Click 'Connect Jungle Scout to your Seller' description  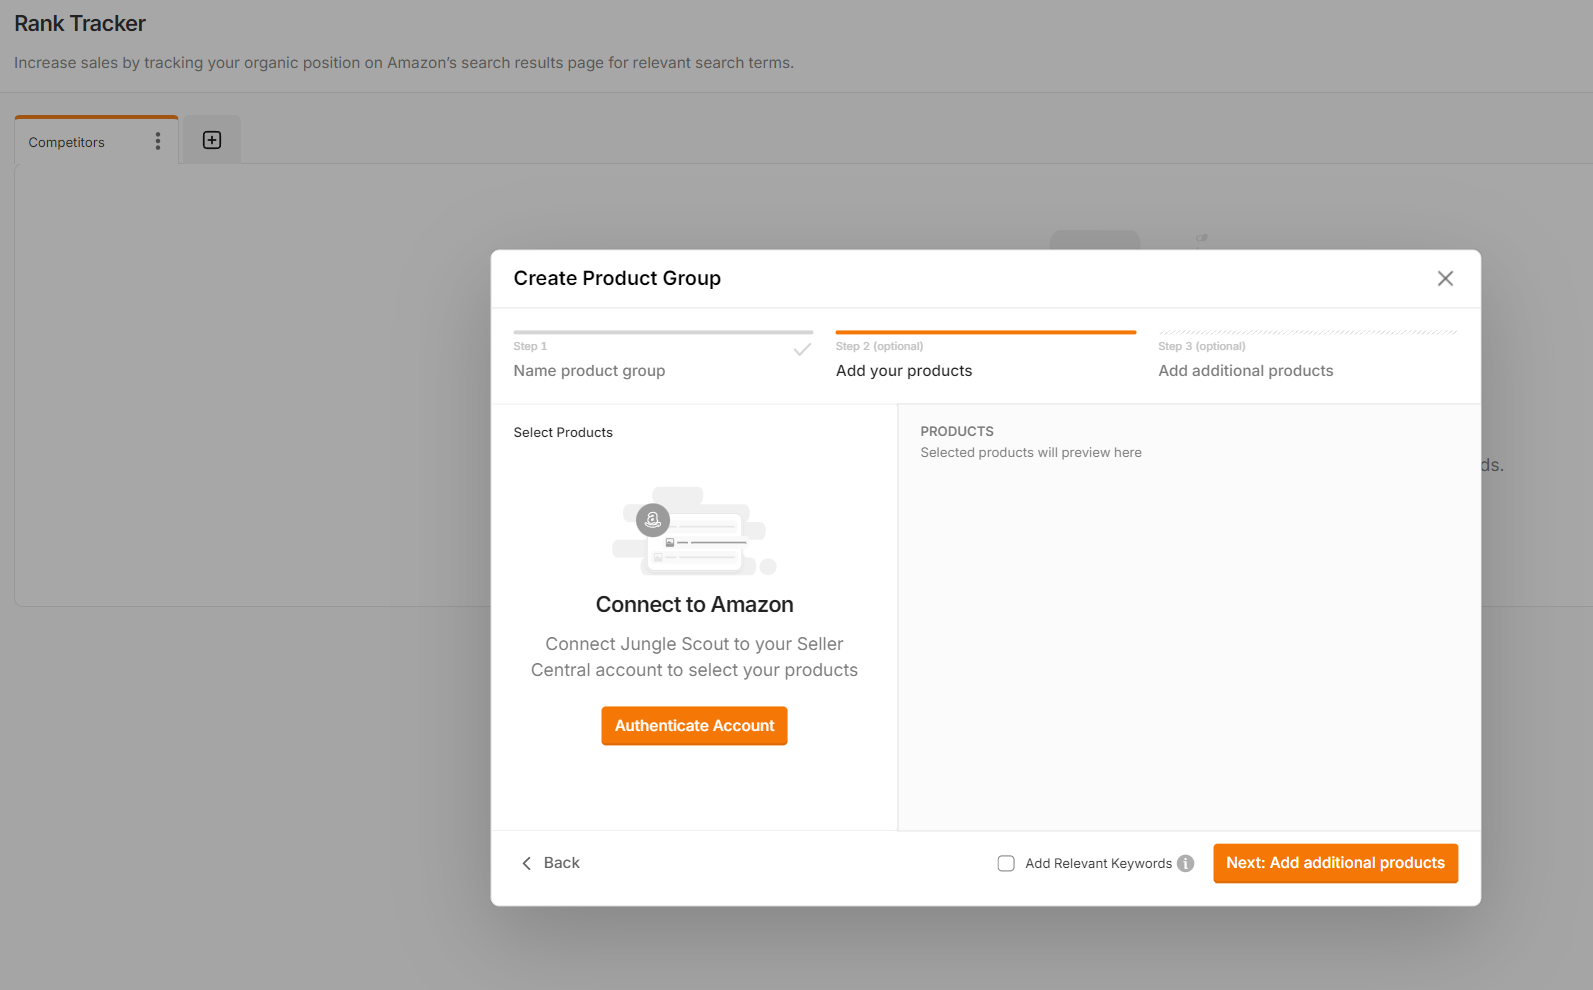click(x=694, y=657)
